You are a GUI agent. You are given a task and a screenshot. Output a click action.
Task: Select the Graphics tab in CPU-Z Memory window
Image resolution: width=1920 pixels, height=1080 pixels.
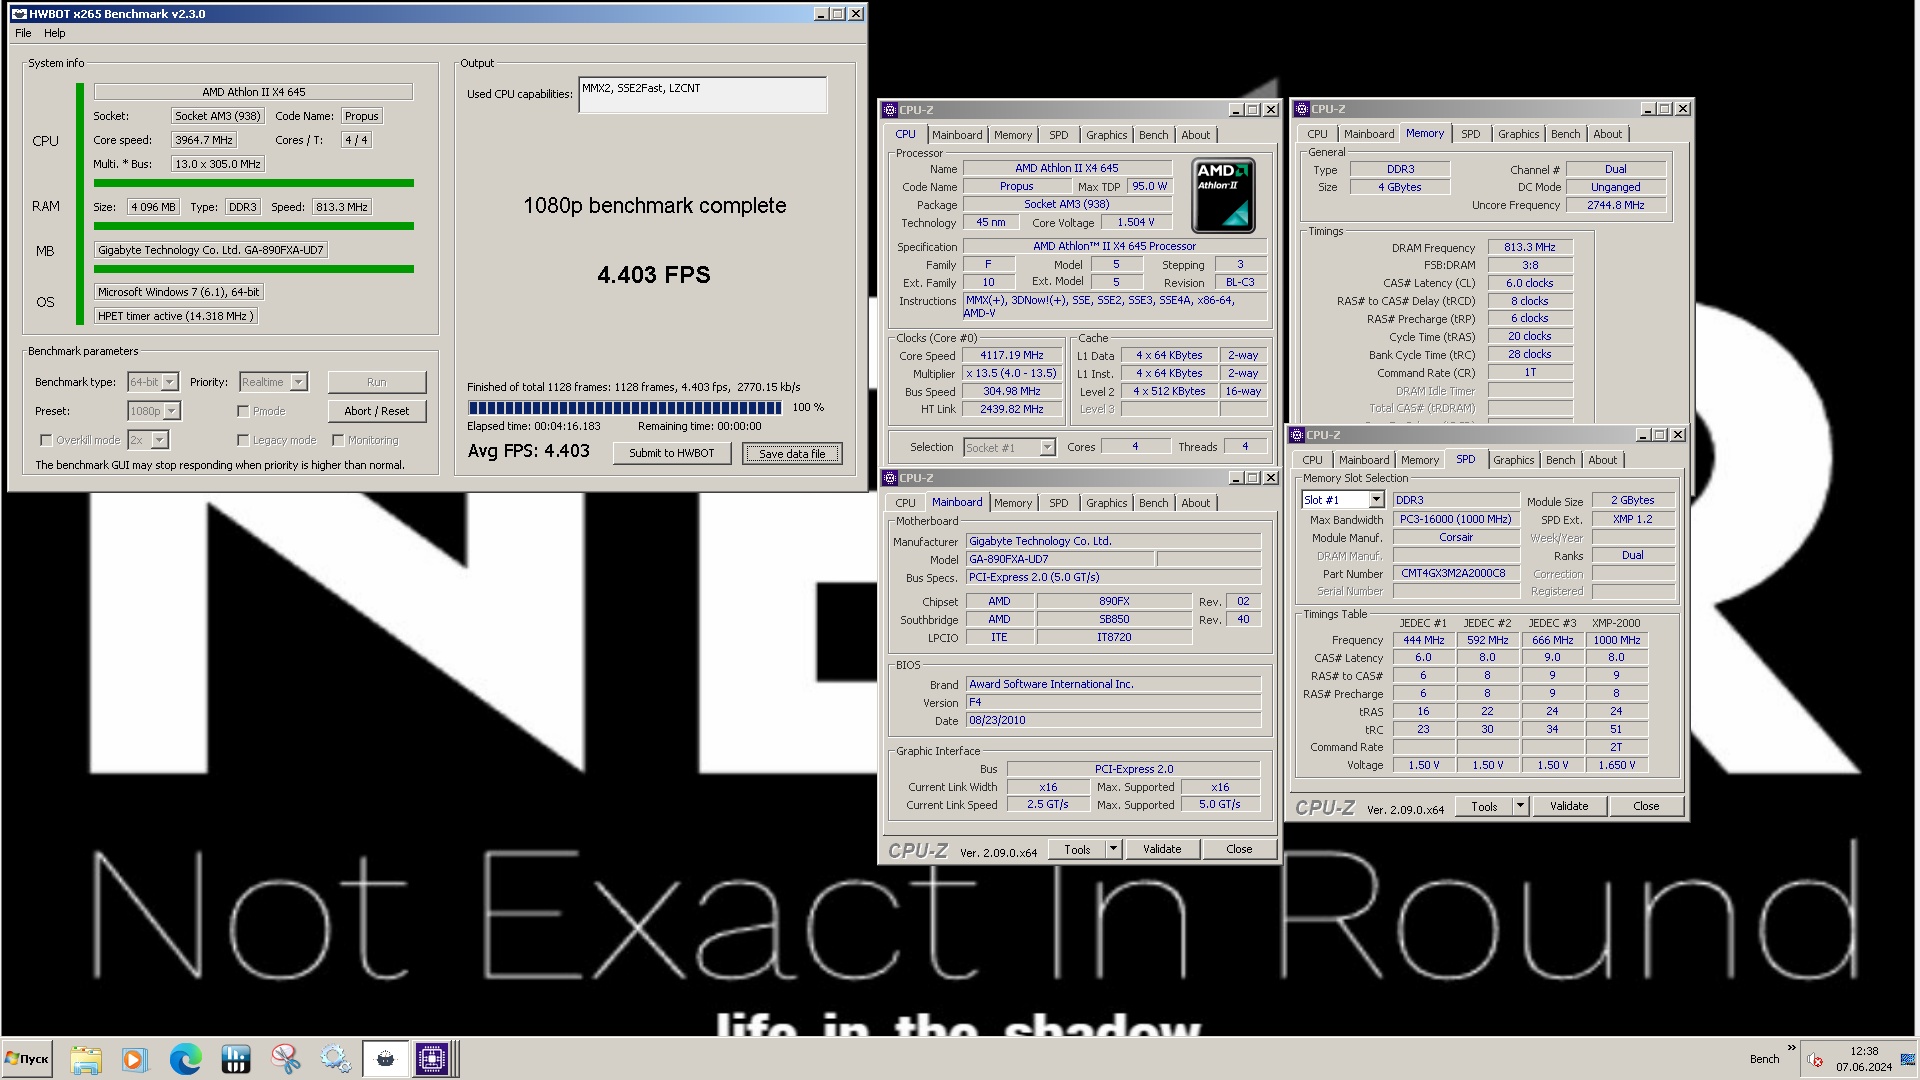pyautogui.click(x=1518, y=134)
